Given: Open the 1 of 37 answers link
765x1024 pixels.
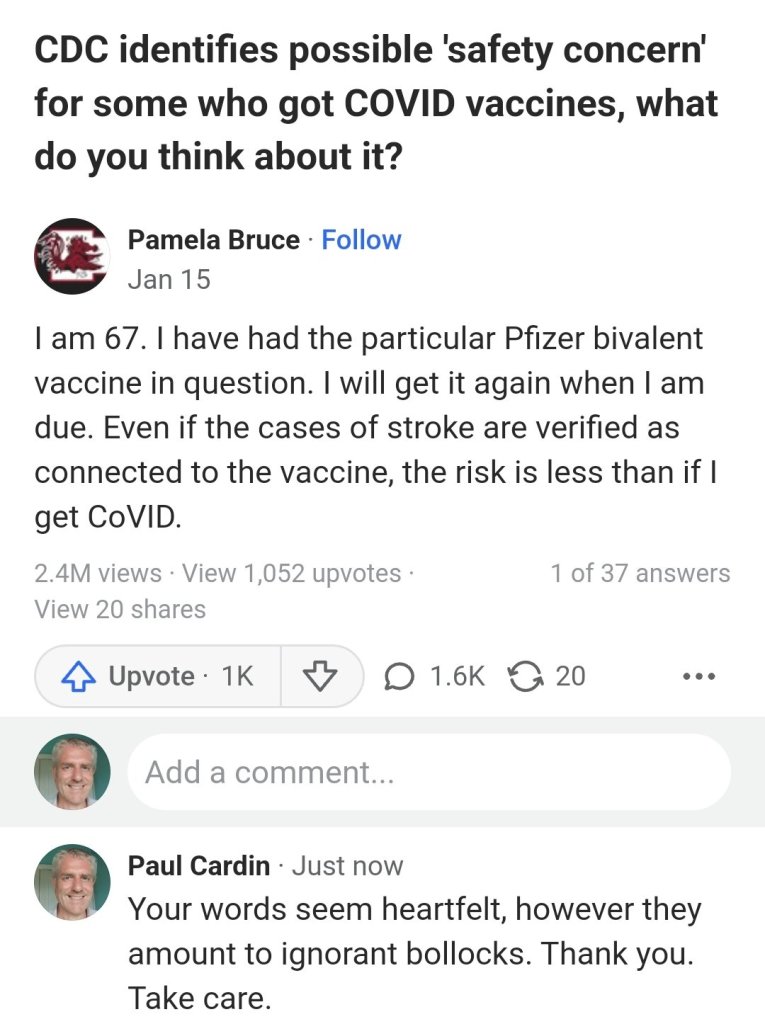Looking at the screenshot, I should pos(640,574).
